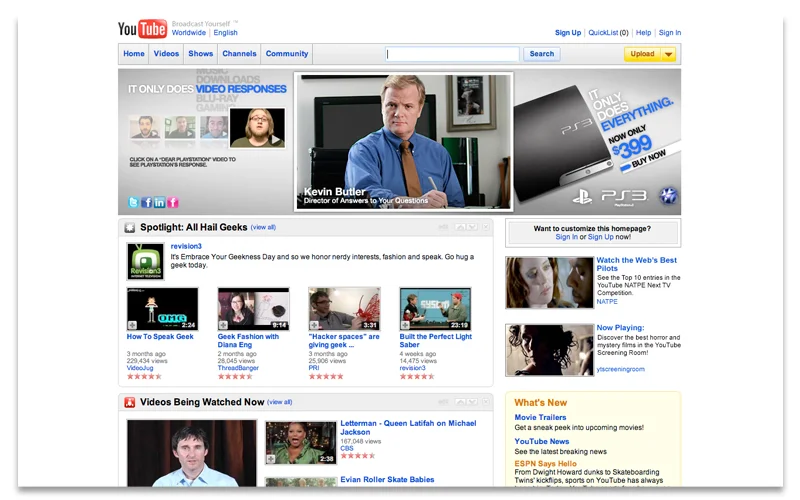Click view all beside Videos Being Watched Now
Viewport: 800px width, 500px height.
280,403
